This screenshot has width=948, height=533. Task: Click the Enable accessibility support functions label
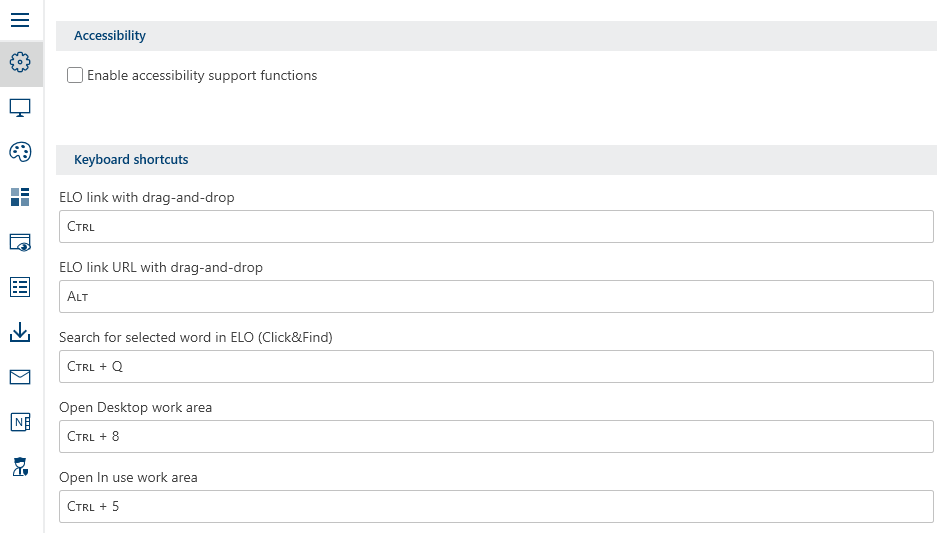[x=202, y=76]
